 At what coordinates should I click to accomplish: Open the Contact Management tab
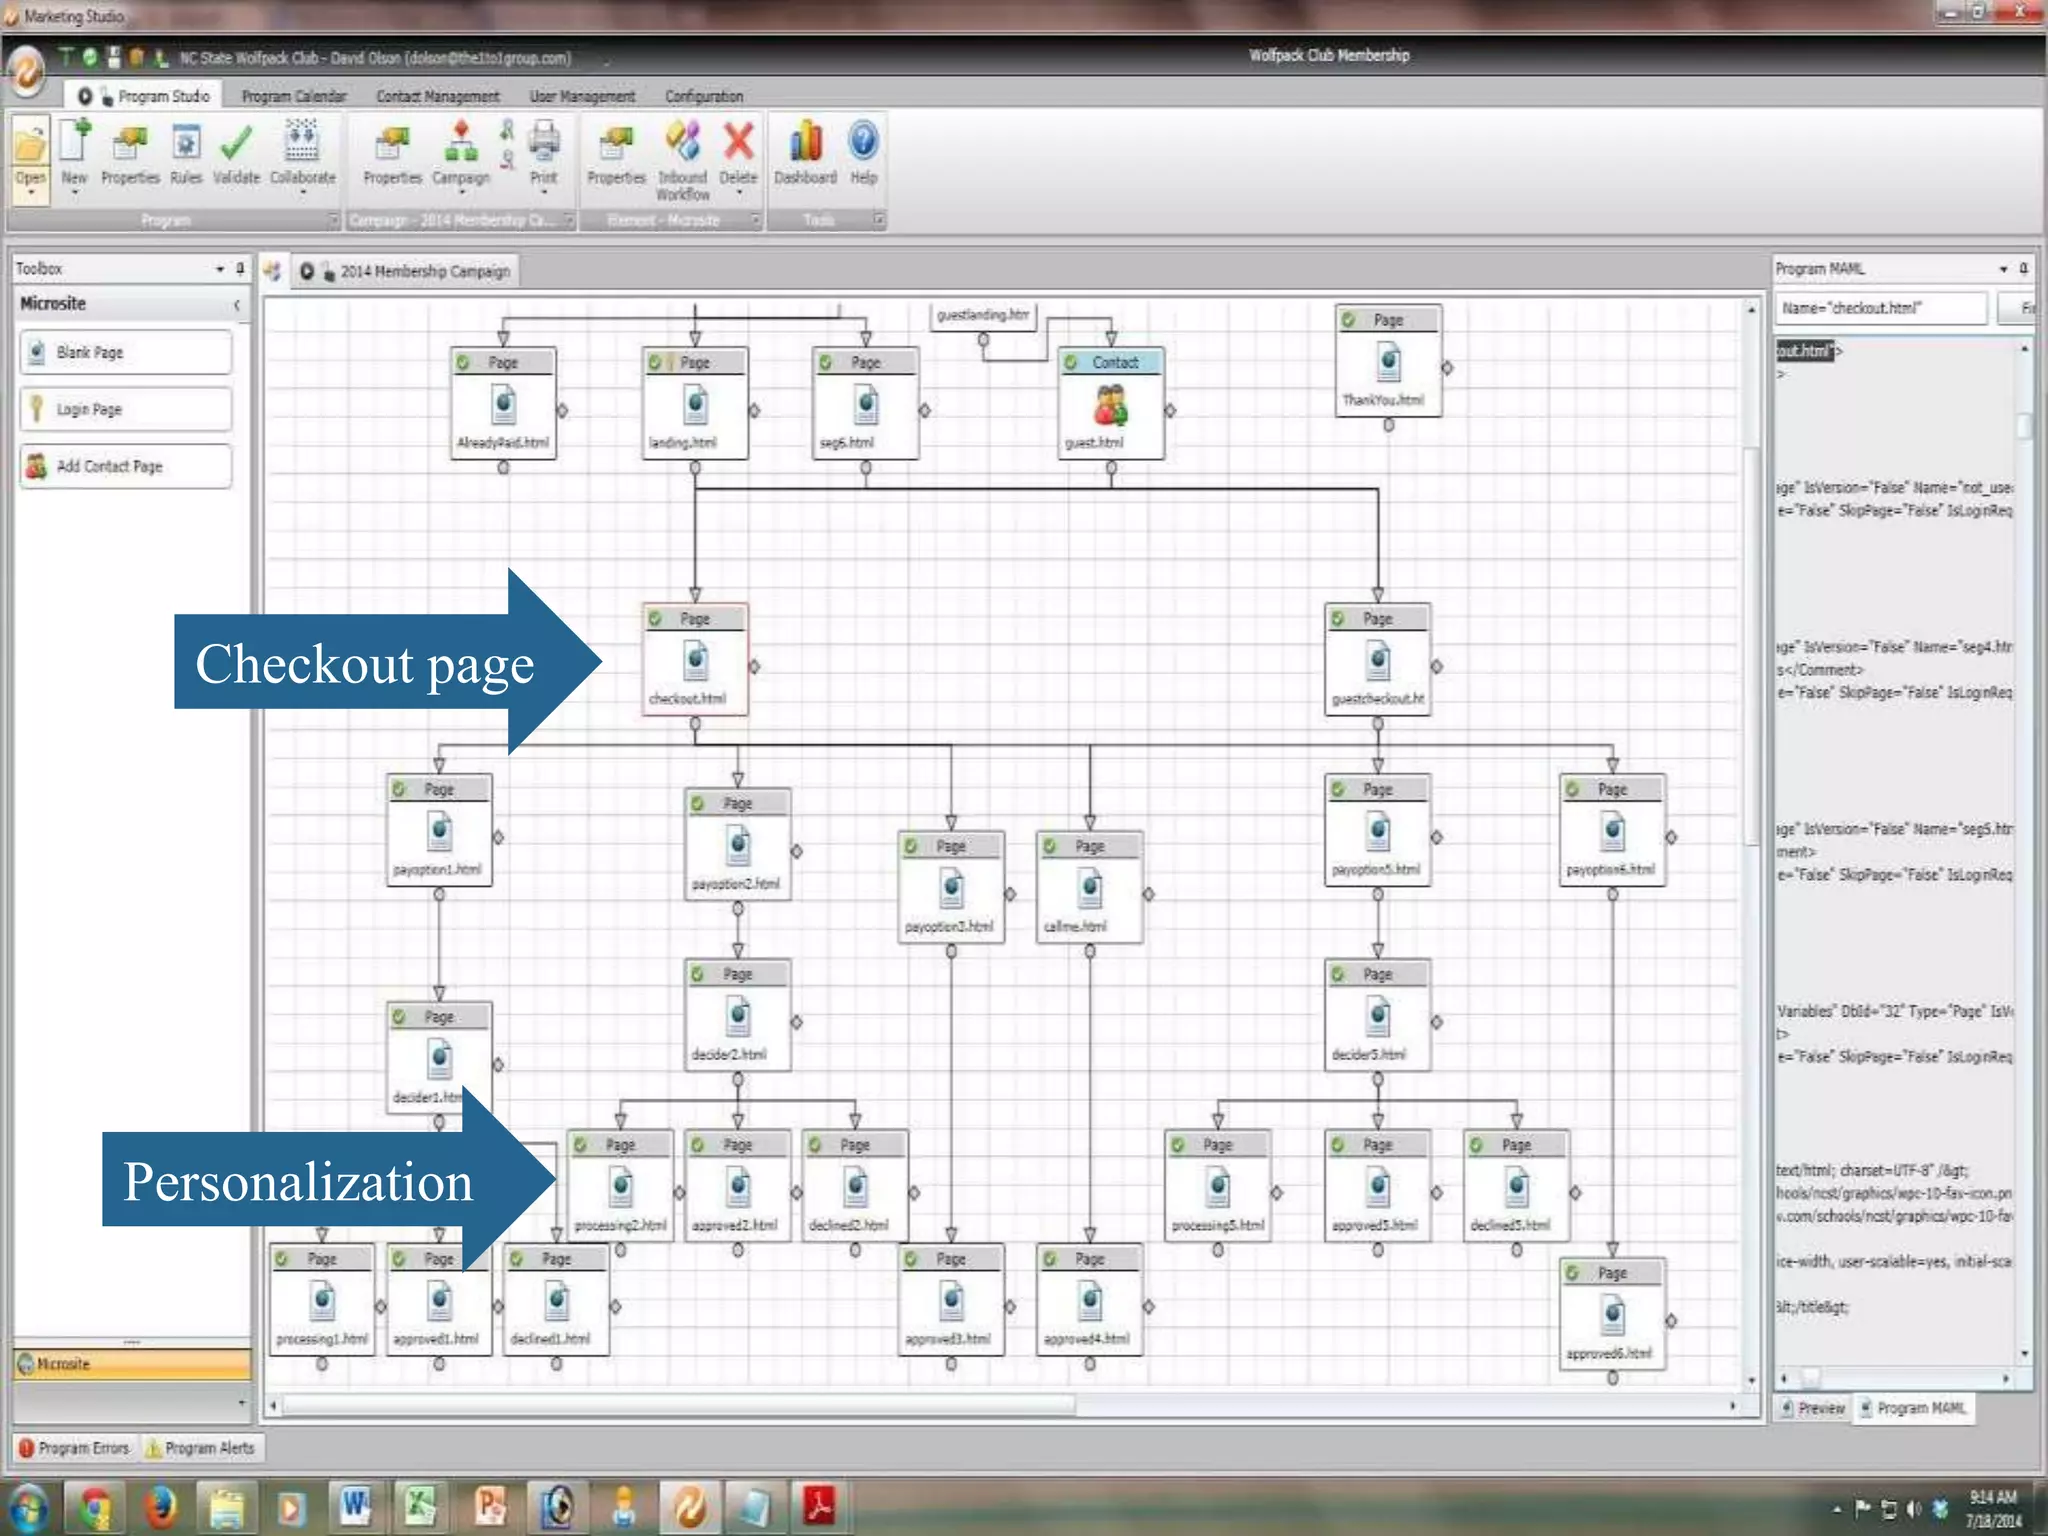pos(437,96)
